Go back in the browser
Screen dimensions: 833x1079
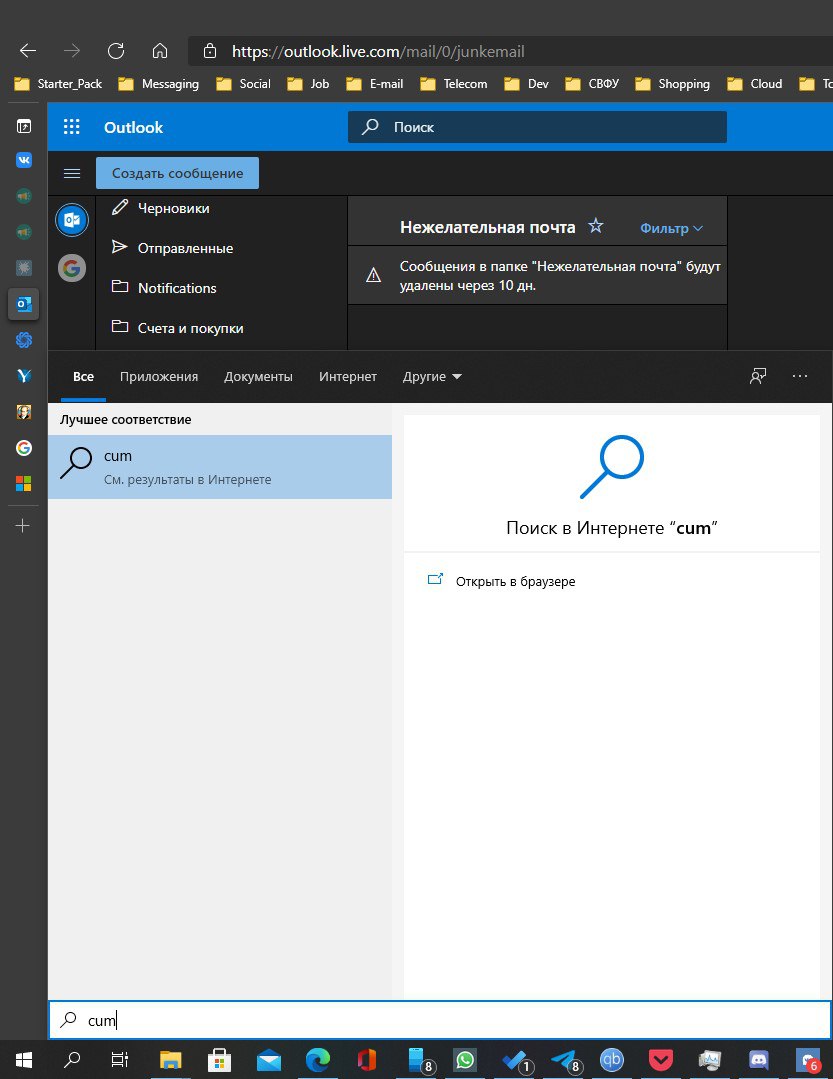pyautogui.click(x=28, y=51)
